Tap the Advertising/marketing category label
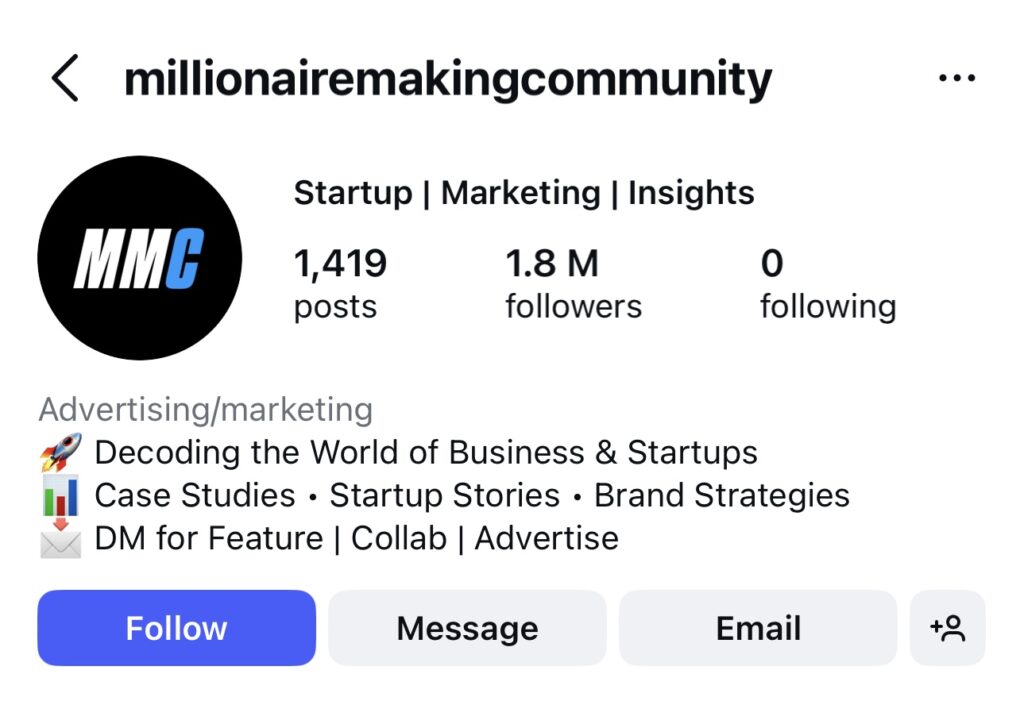This screenshot has width=1024, height=701. pos(206,410)
